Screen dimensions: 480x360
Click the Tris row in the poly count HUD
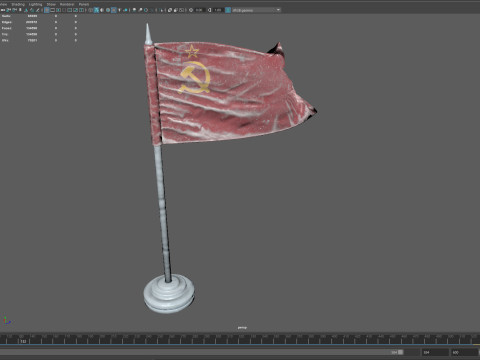39,34
